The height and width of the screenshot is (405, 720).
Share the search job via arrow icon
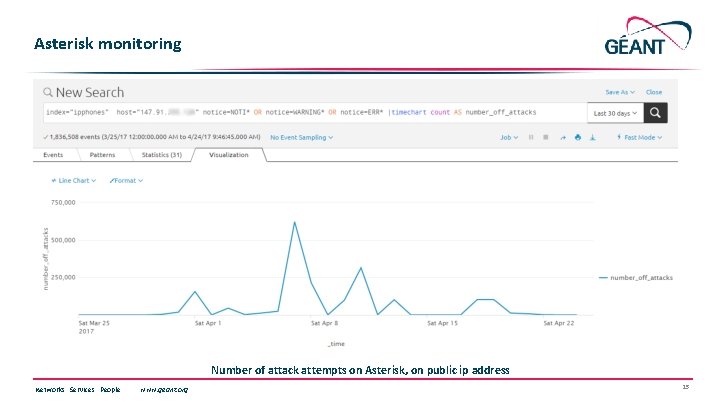pos(563,137)
